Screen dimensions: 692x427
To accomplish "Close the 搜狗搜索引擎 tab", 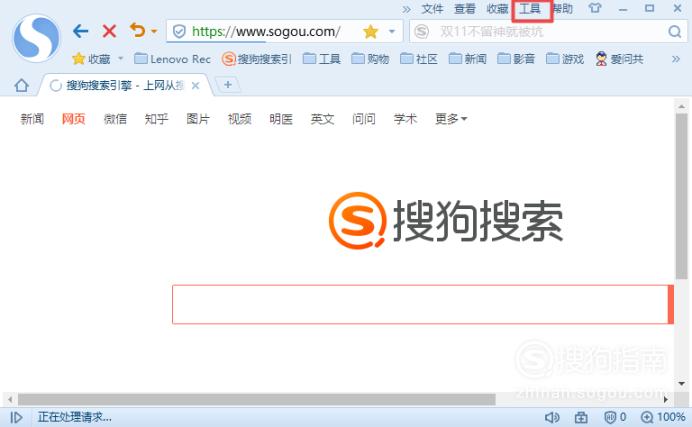I will tap(195, 86).
